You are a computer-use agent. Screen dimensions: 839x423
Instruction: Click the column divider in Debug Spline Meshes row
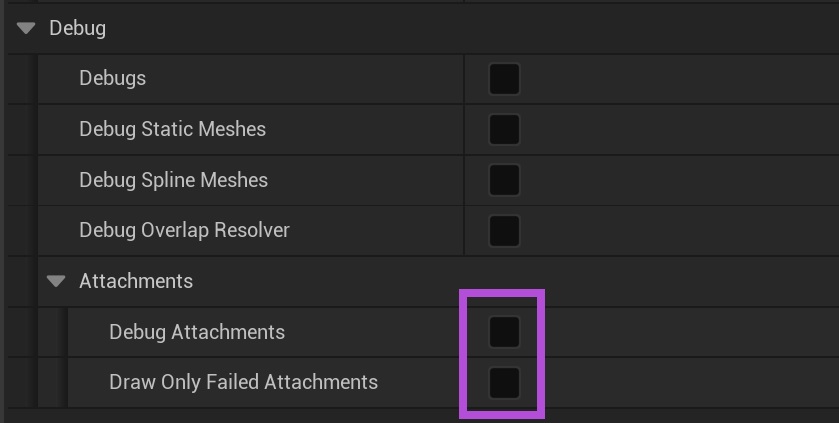[464, 180]
